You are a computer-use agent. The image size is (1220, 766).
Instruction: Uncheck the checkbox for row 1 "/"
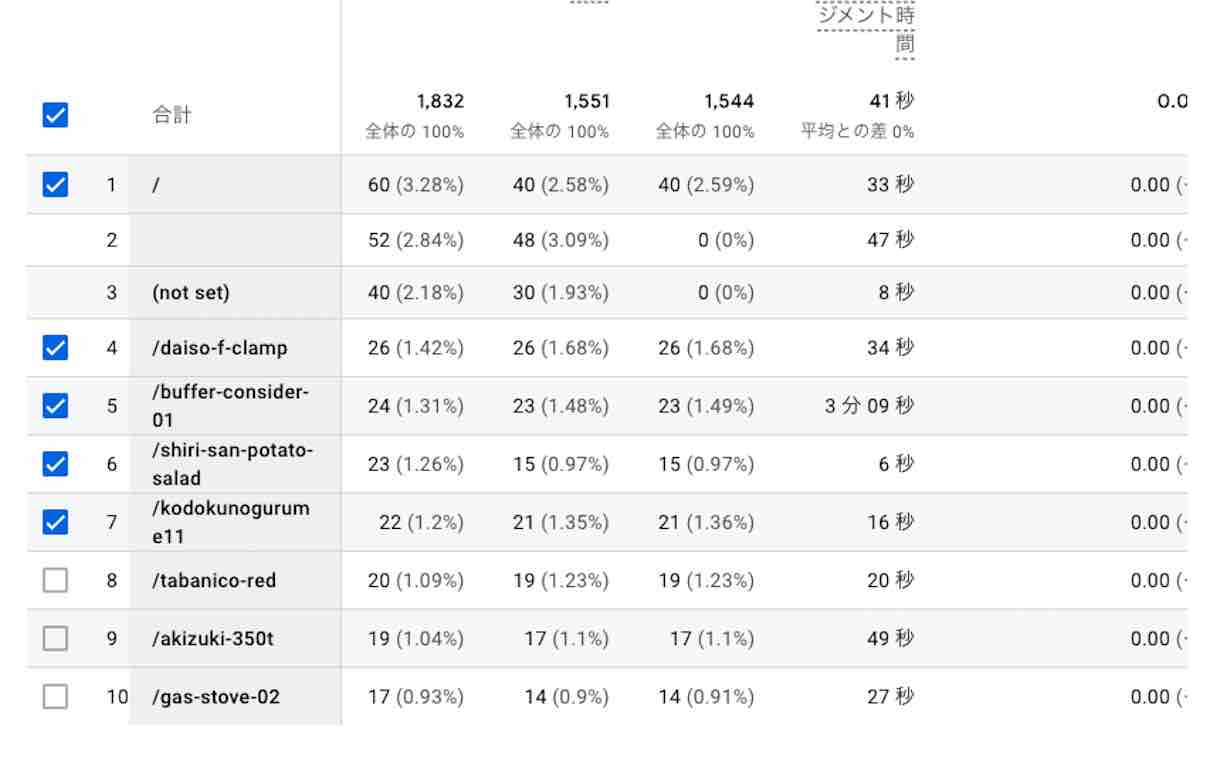55,185
